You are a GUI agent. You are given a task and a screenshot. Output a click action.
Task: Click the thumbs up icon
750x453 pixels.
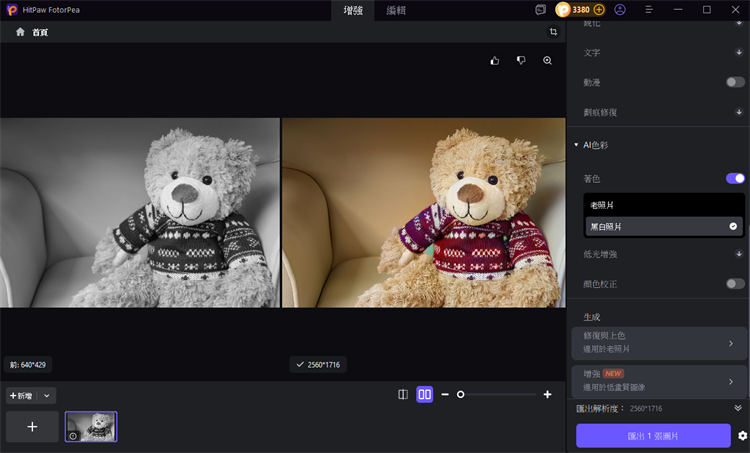point(495,60)
